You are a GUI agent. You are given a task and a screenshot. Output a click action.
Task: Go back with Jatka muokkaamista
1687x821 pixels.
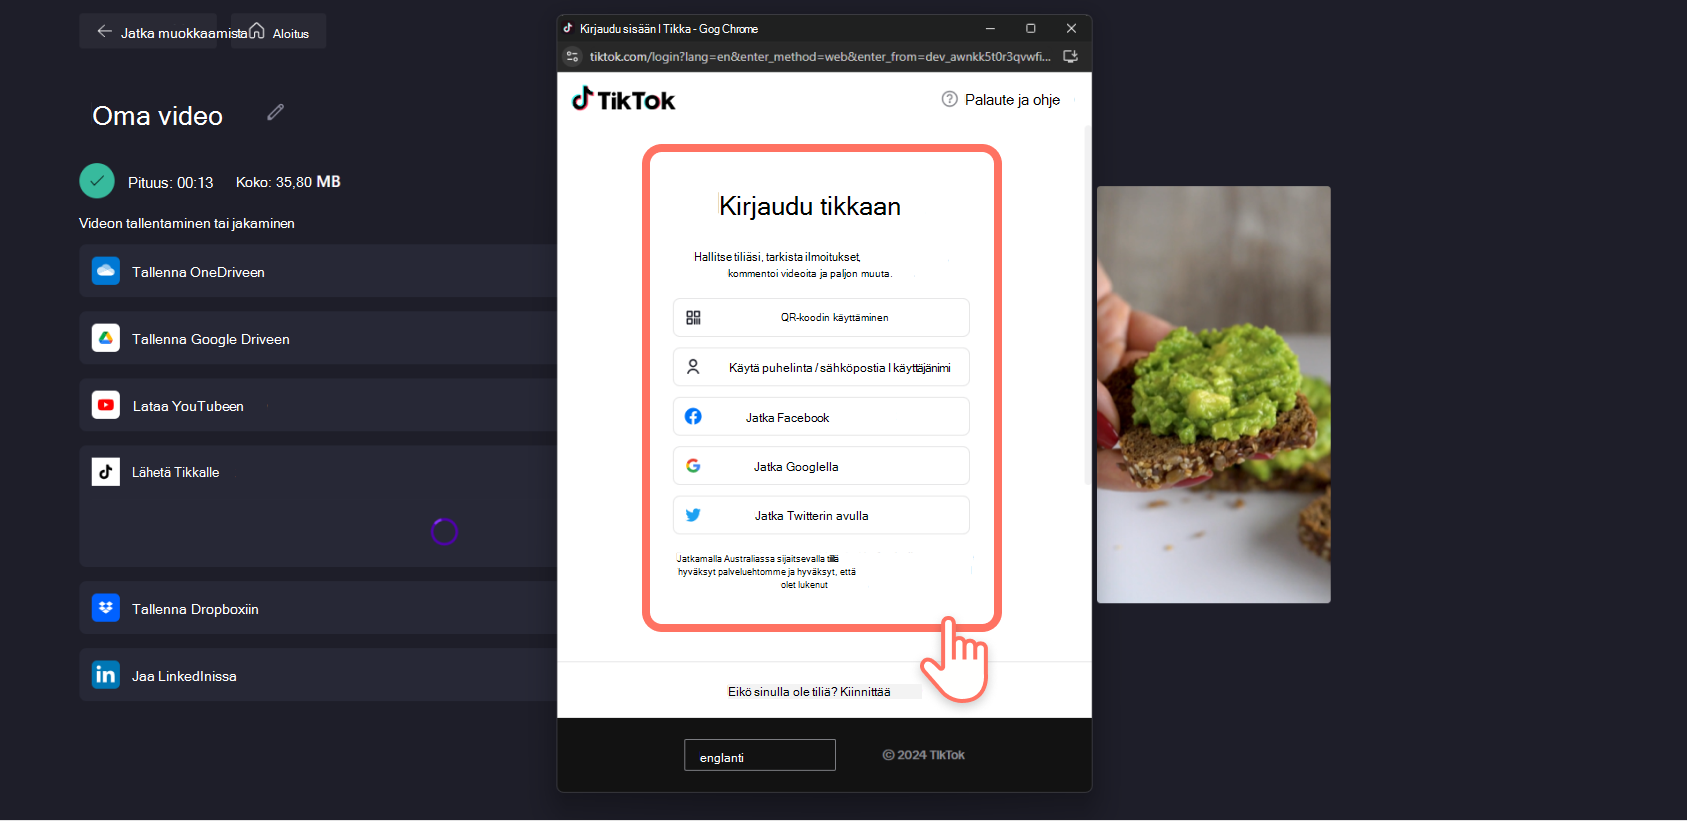pyautogui.click(x=148, y=31)
